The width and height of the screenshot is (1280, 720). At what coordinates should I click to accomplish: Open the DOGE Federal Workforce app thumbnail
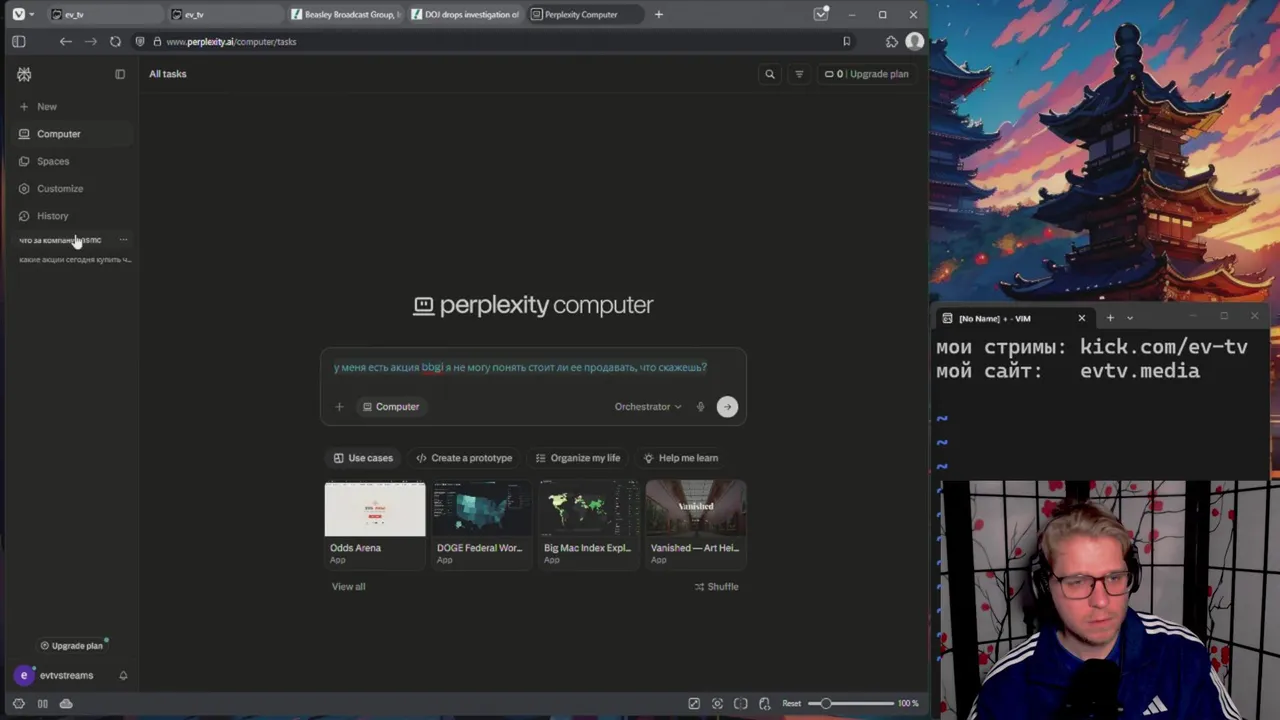(x=482, y=510)
